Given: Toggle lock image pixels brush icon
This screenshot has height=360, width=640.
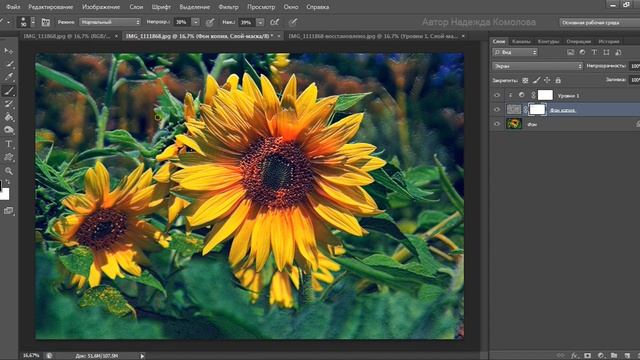Looking at the screenshot, I should (x=536, y=80).
